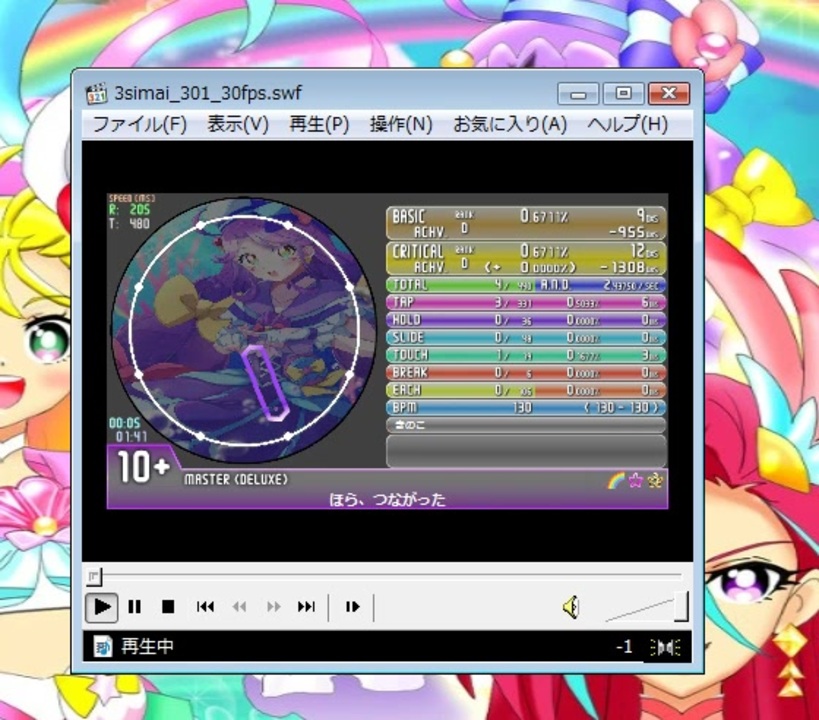Click the seek bar thumb
This screenshot has height=720, width=819.
[x=94, y=576]
